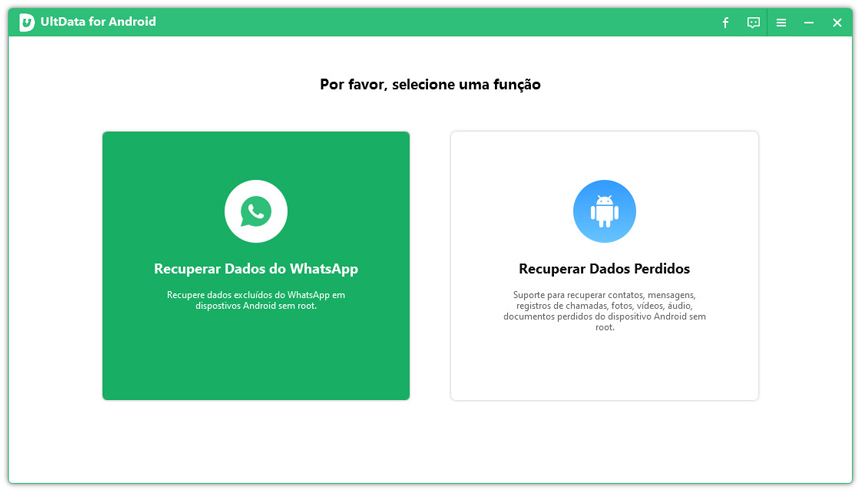Minimize the UltData window
Viewport: 860px width, 491px height.
pyautogui.click(x=808, y=22)
